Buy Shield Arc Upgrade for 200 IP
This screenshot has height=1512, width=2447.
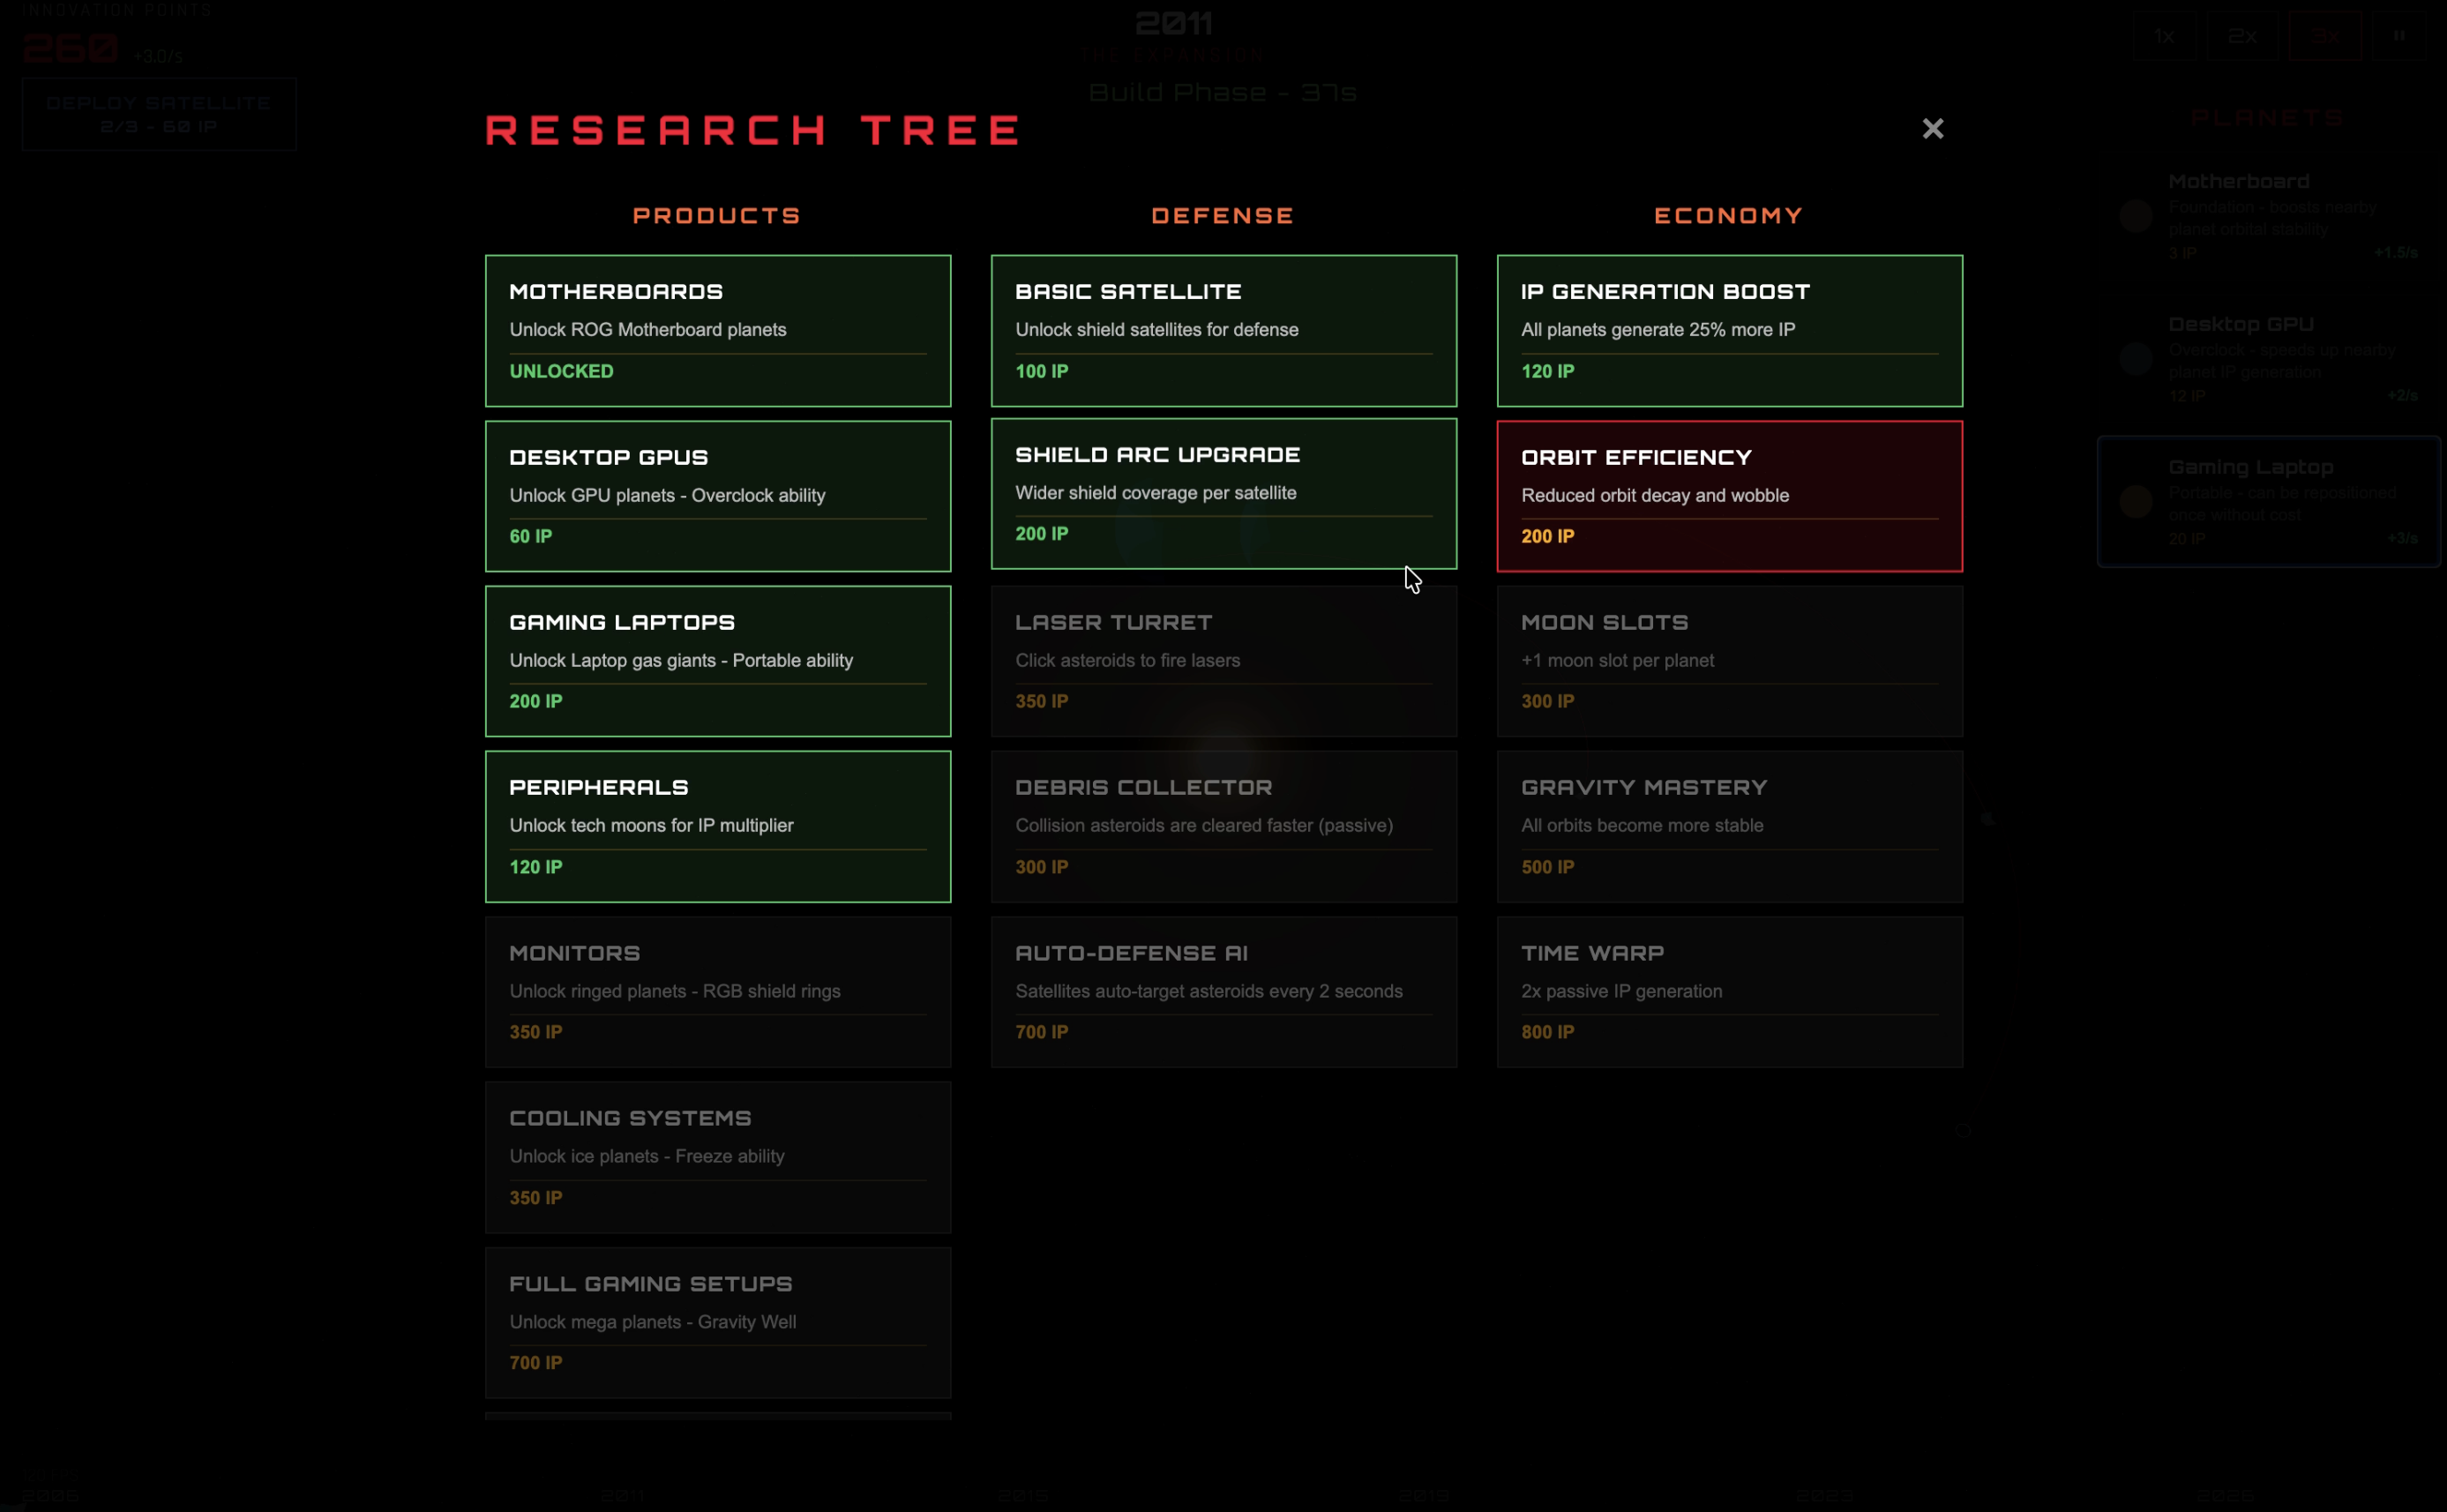click(1223, 494)
